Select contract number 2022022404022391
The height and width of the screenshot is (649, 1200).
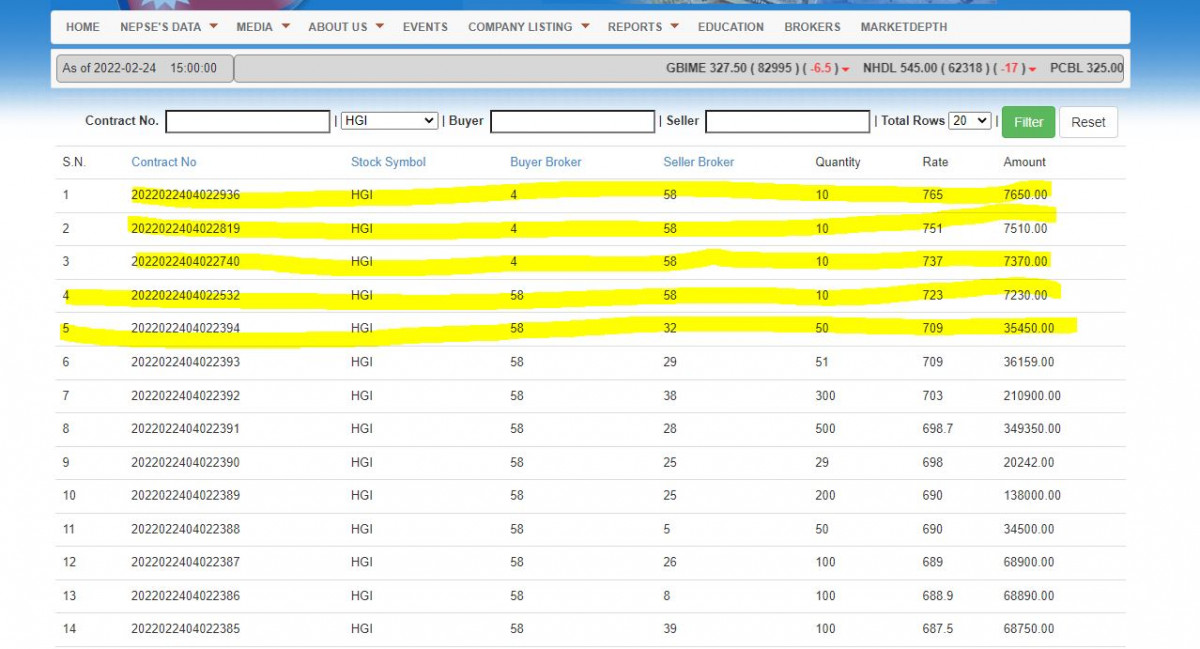[185, 428]
